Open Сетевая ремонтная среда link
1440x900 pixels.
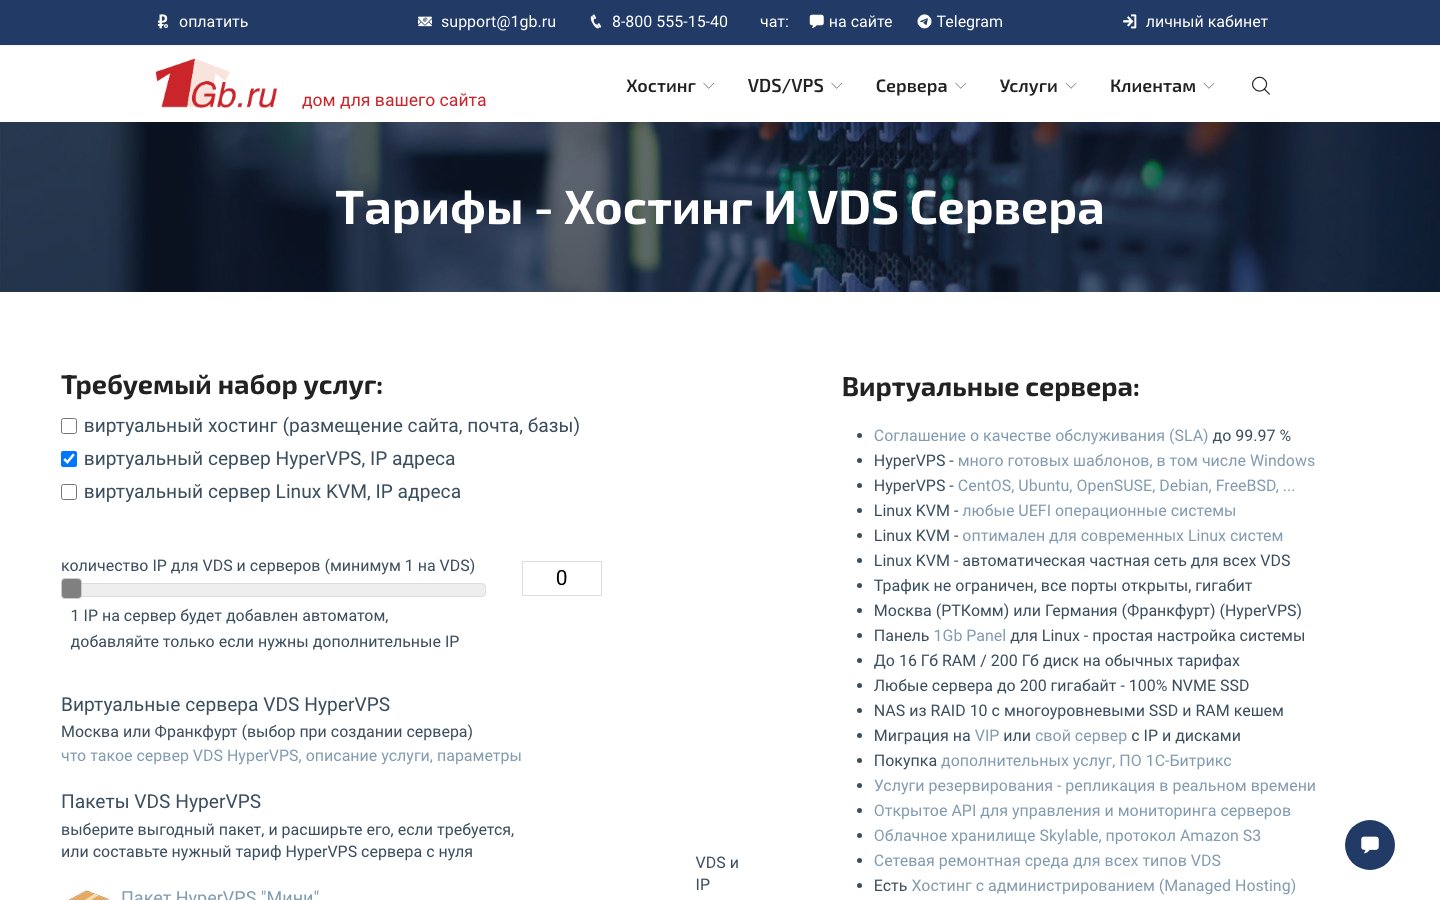pos(1047,861)
